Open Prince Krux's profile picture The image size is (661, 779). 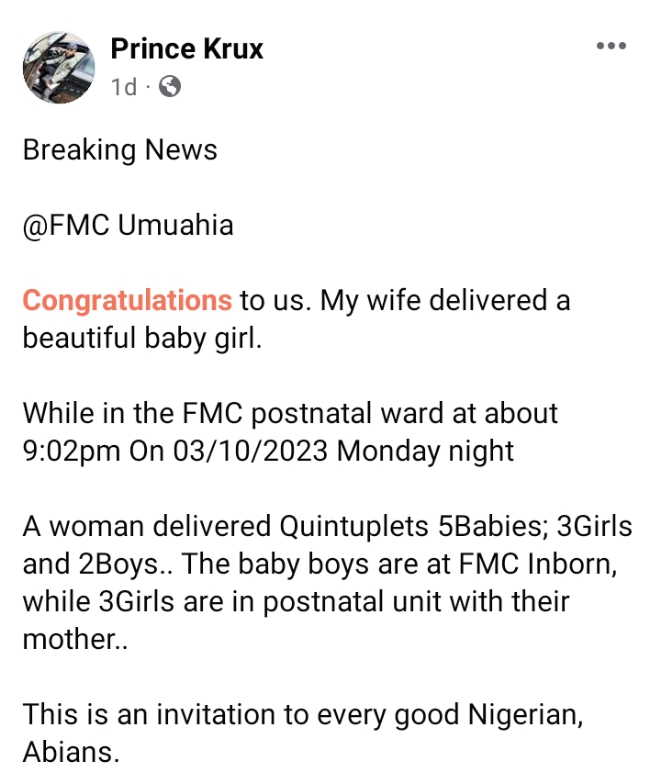coord(59,66)
